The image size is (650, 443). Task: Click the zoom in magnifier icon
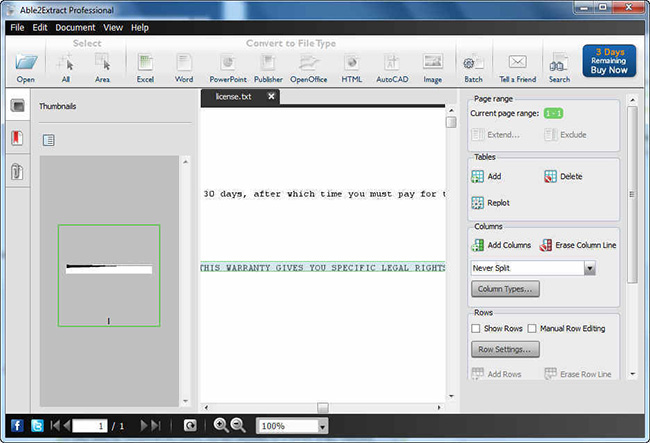tap(221, 426)
